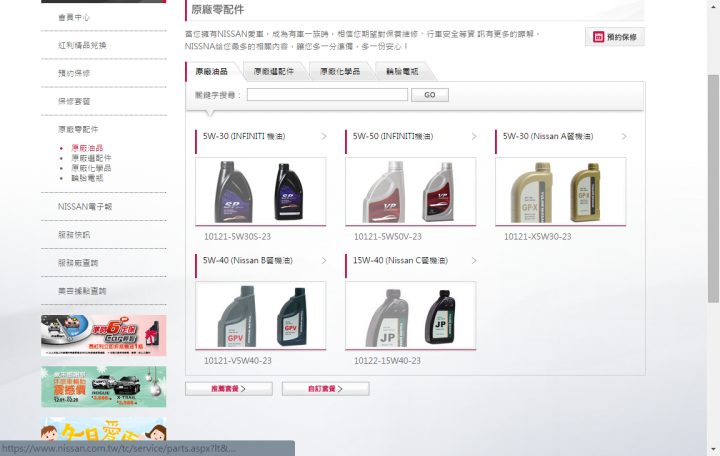Click part number 10121-5W50V-23
This screenshot has width=720, height=456.
(x=388, y=237)
